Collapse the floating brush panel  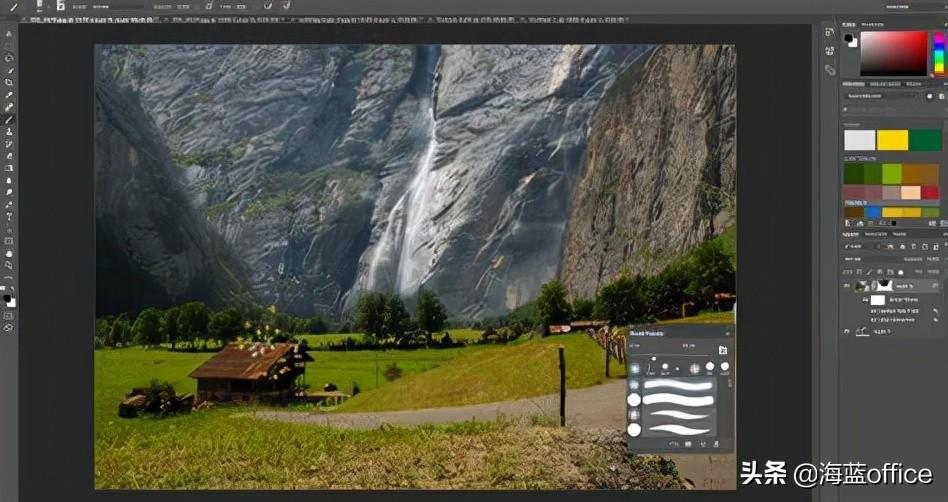[727, 333]
